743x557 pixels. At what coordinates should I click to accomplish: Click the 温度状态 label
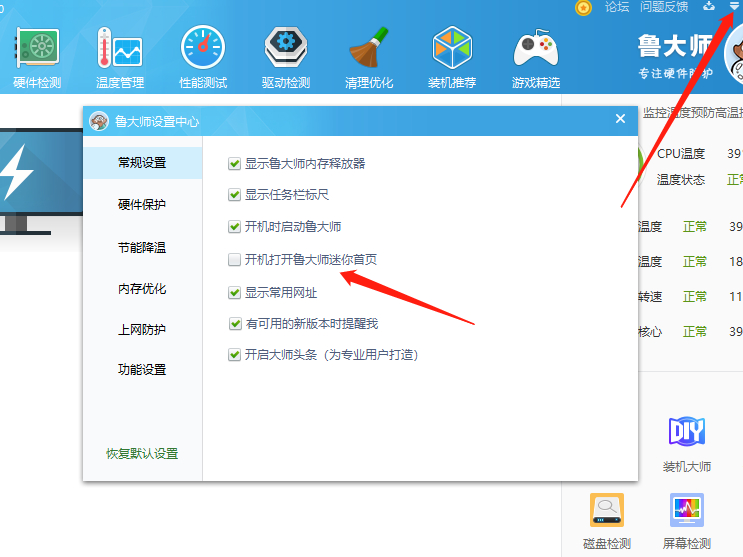(x=681, y=180)
